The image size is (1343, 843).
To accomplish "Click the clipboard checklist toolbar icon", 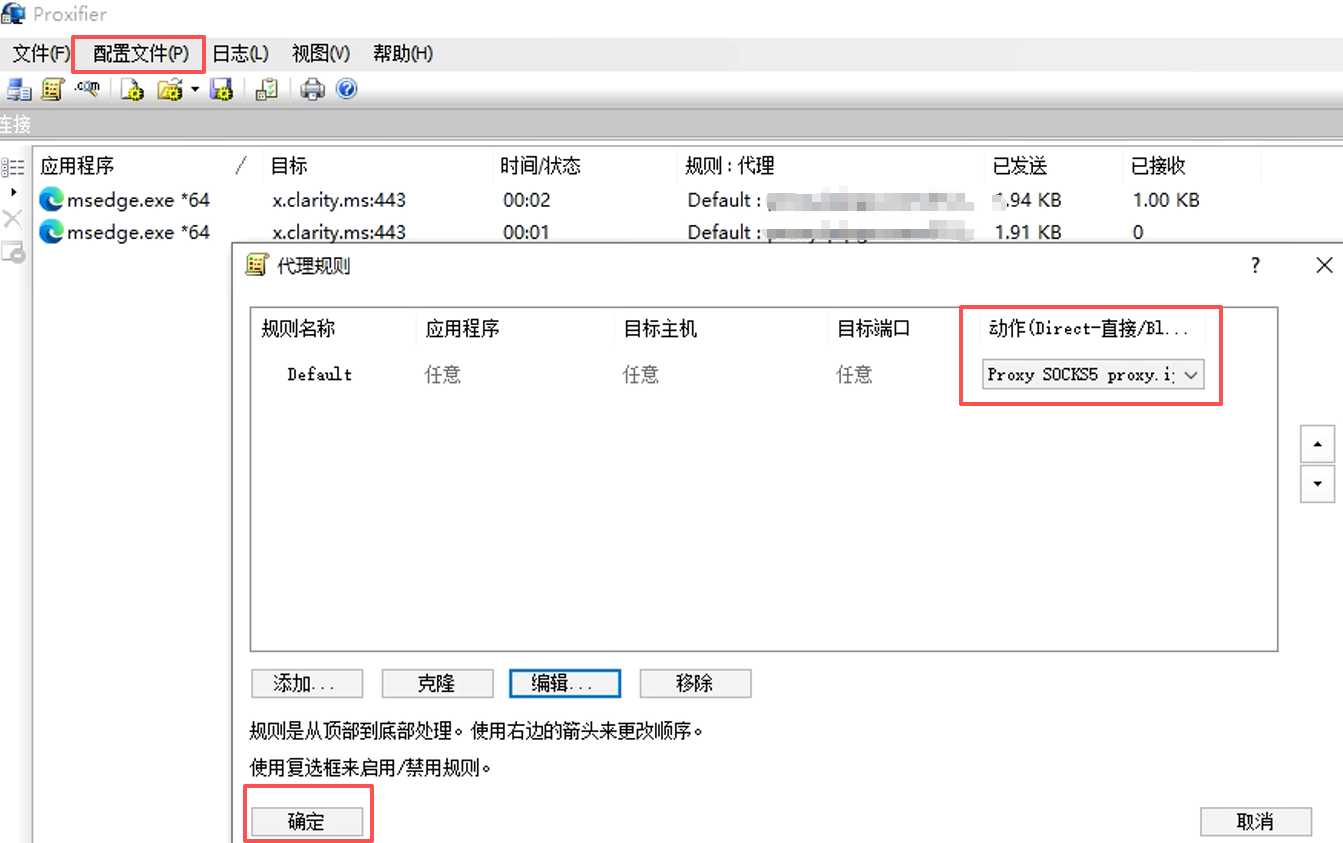I will click(x=267, y=90).
